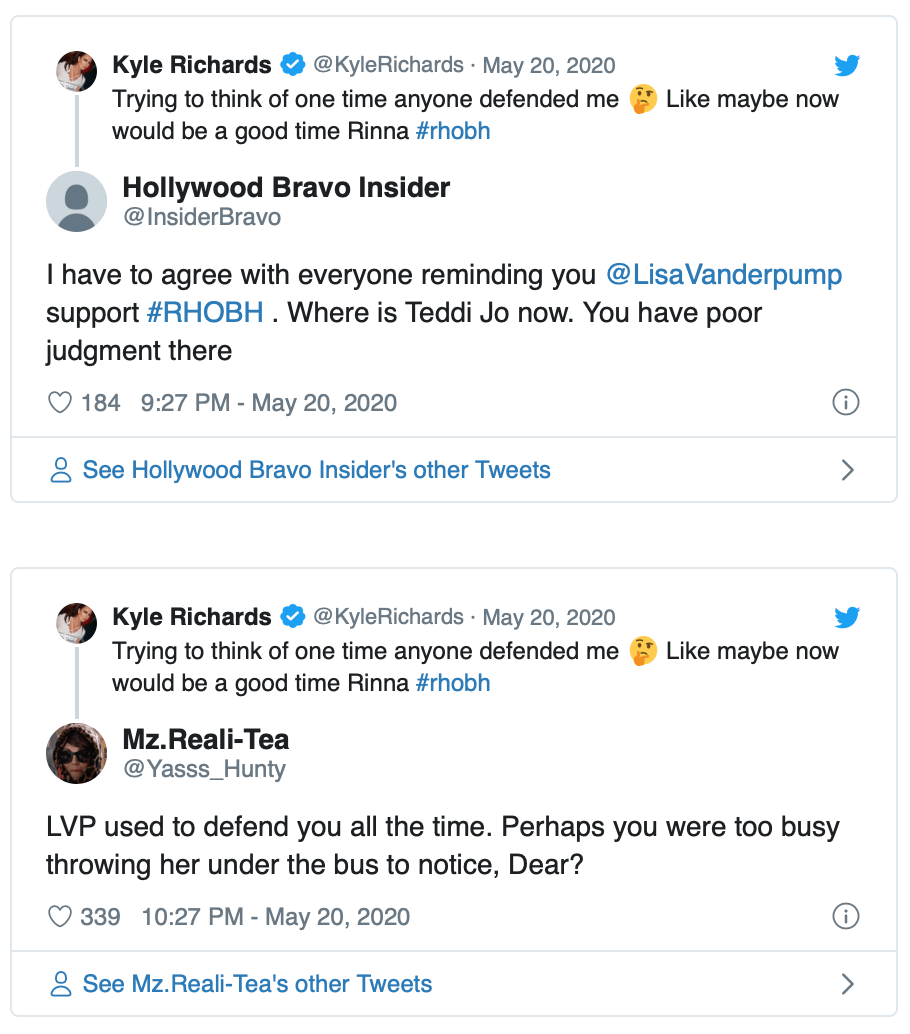Screen dimensions: 910x1034
Task: Open the @LisaVanderpump mention link
Action: (724, 275)
